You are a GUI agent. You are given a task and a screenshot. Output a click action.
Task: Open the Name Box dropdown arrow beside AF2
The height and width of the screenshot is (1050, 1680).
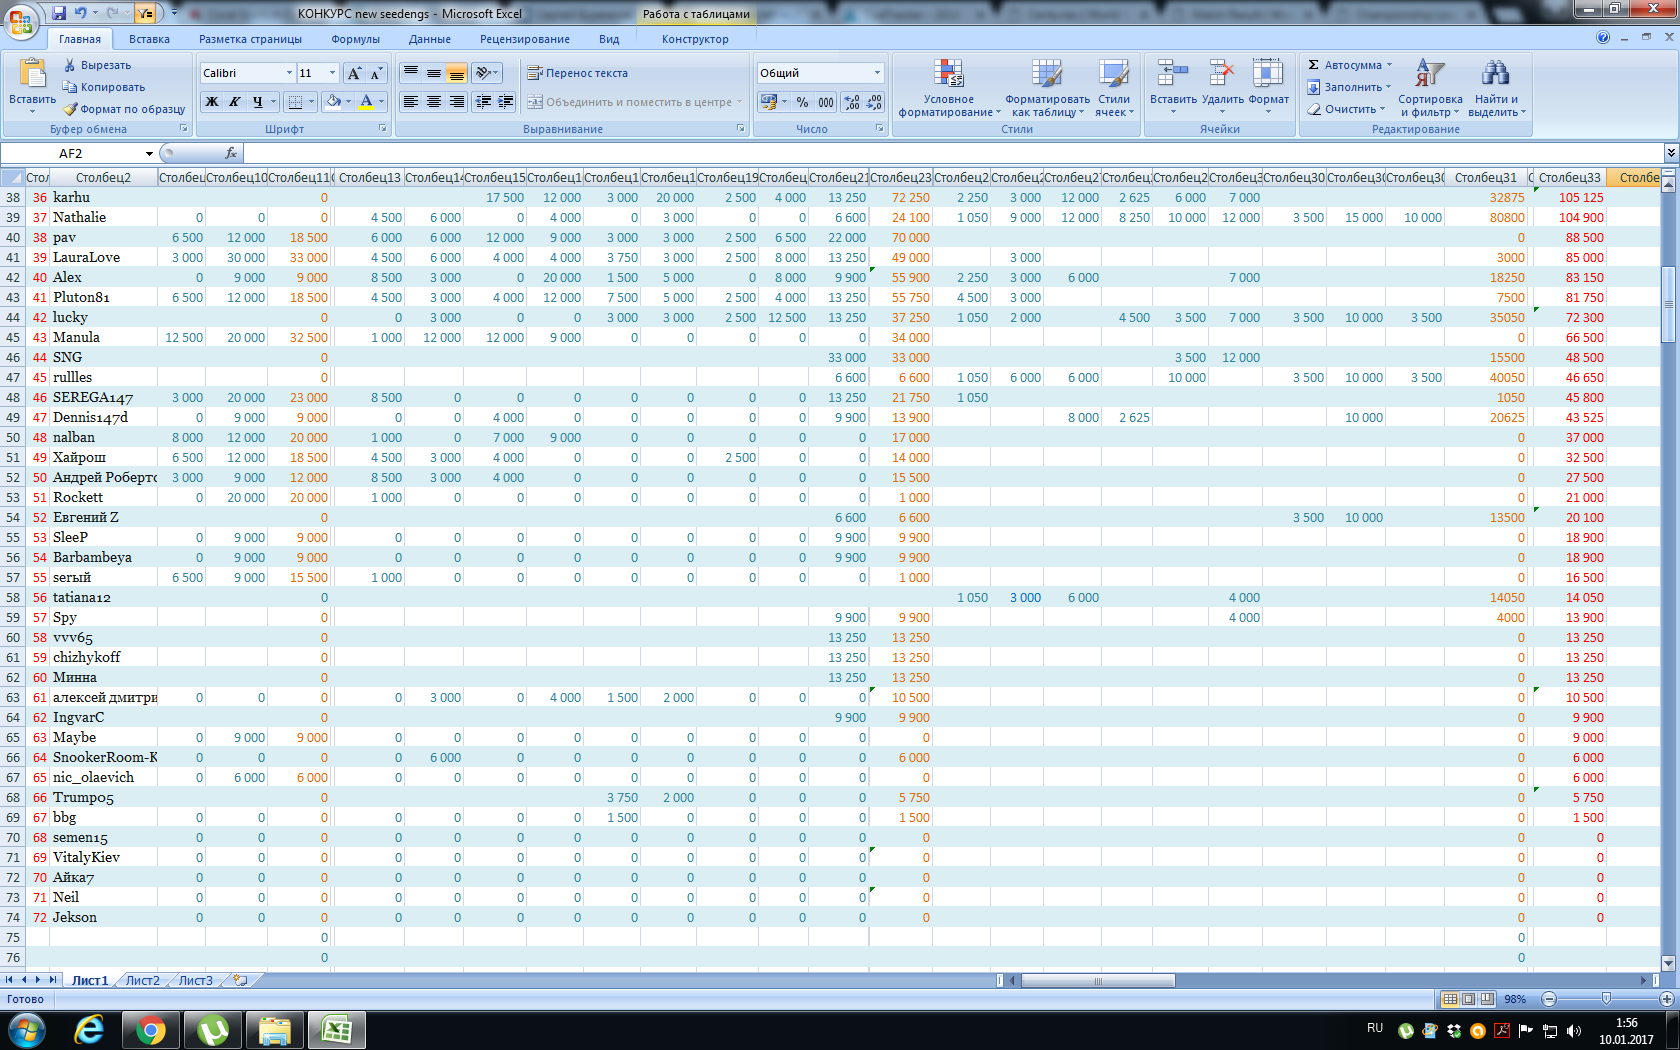pyautogui.click(x=149, y=154)
